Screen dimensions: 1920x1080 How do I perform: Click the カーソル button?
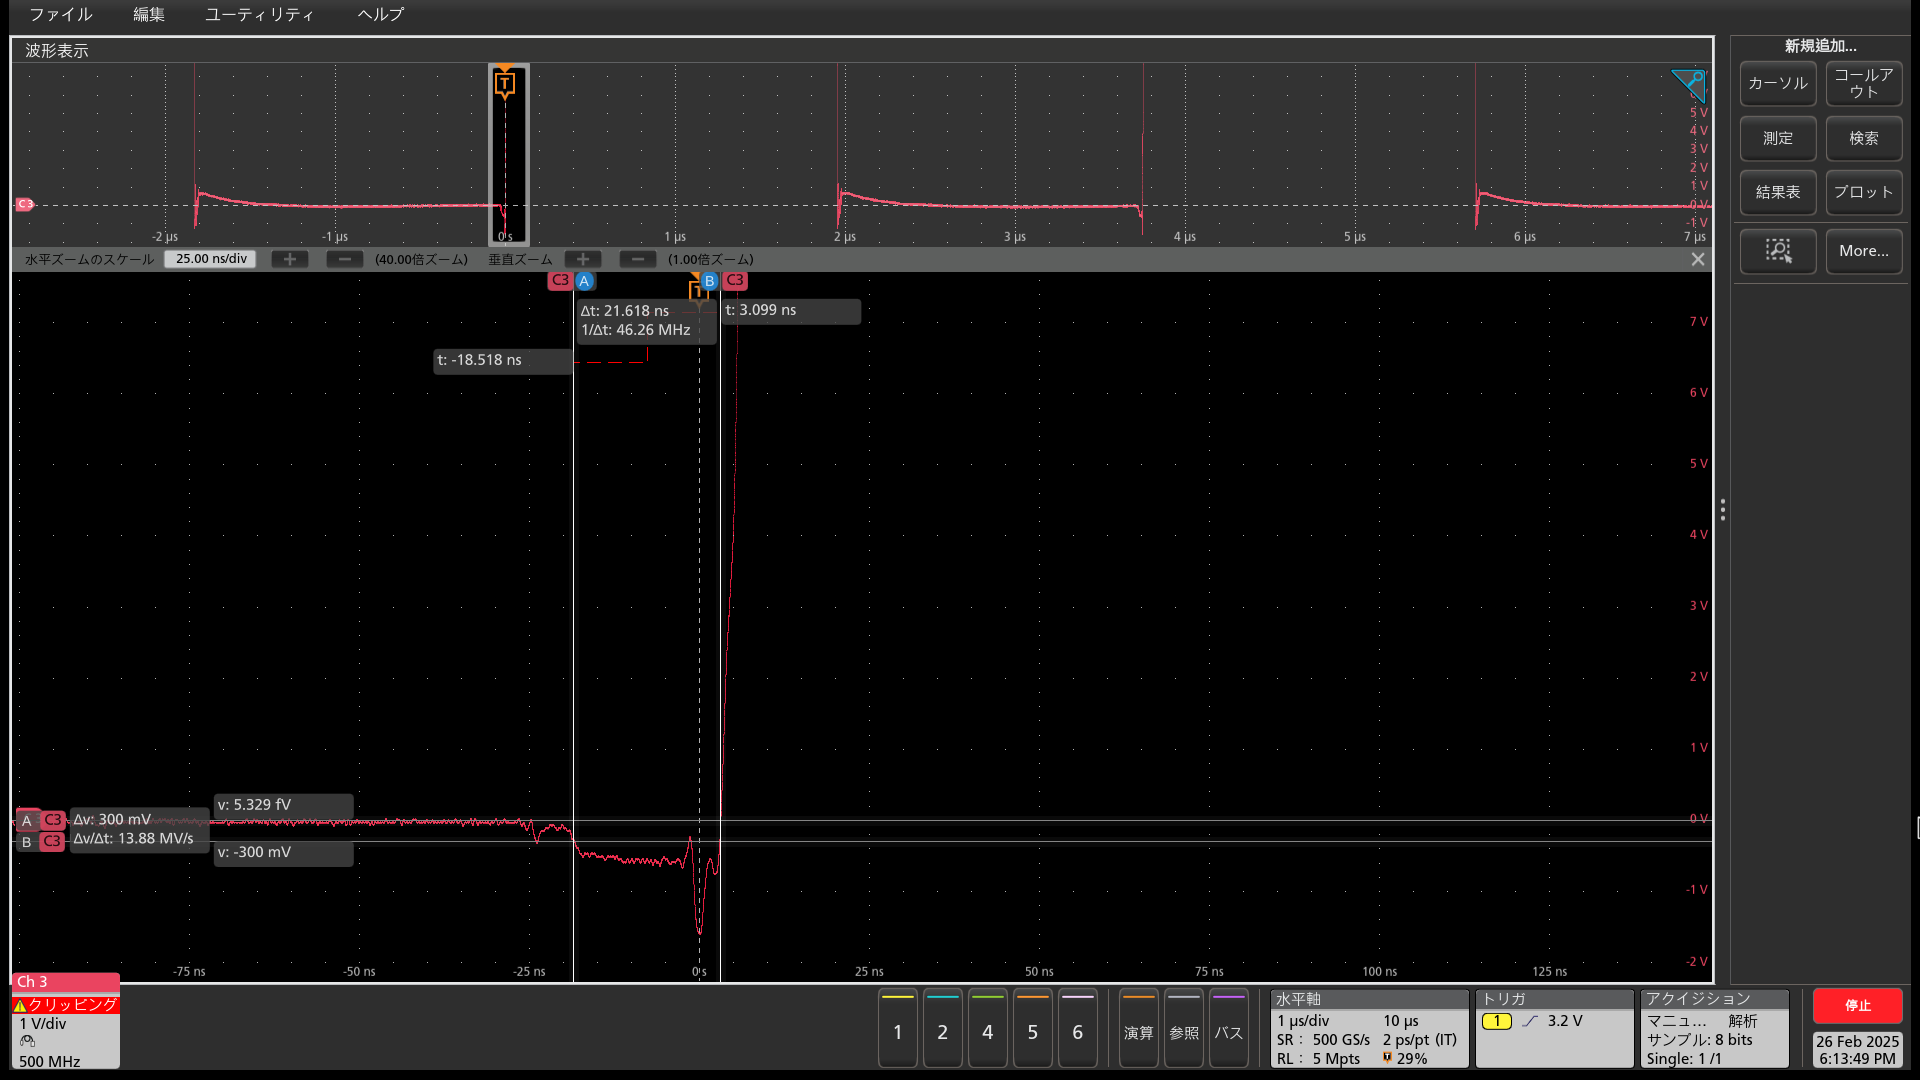1777,84
